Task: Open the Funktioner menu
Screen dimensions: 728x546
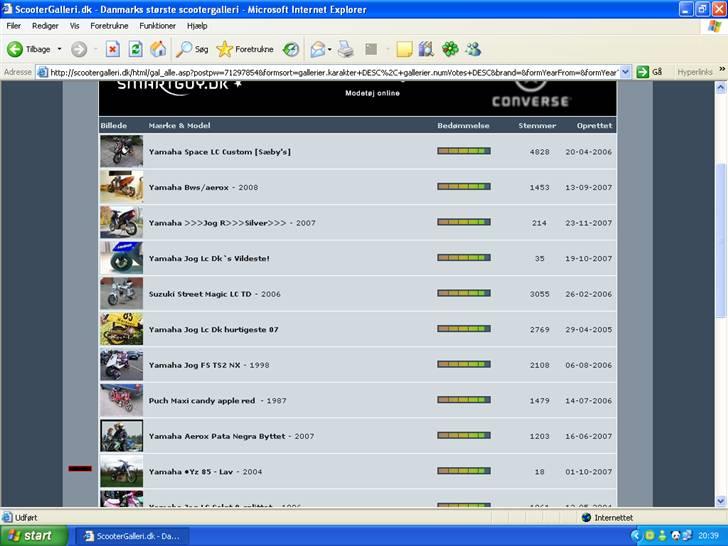Action: (157, 26)
